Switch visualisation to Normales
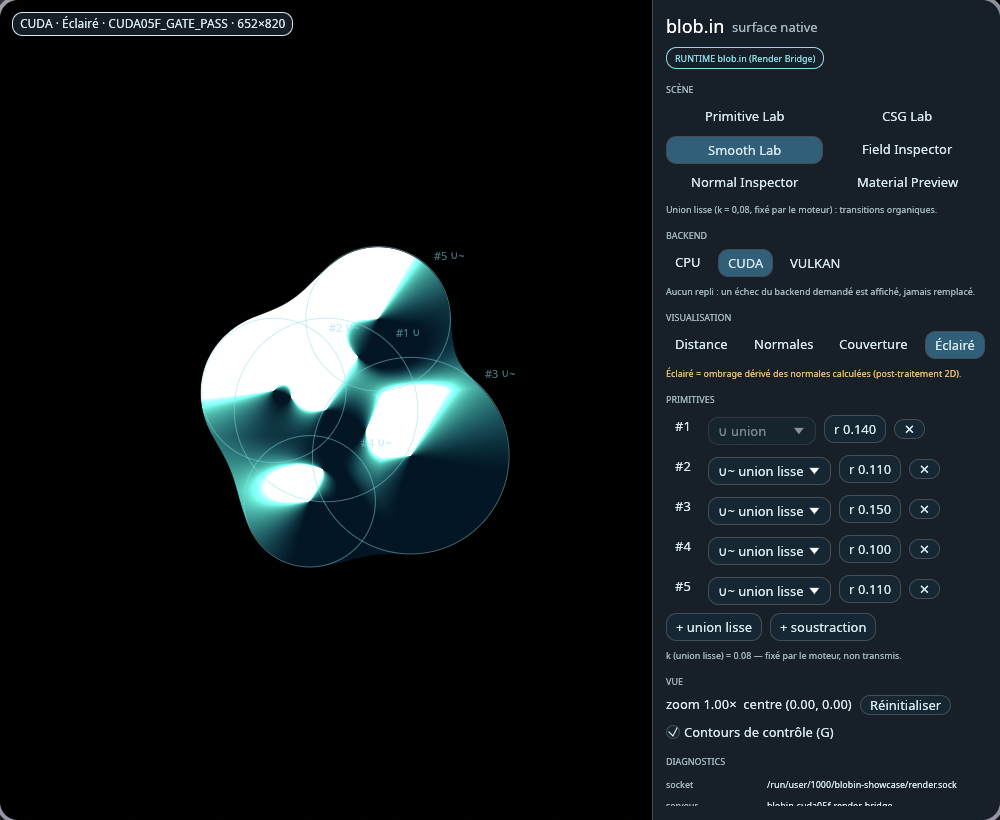 [x=783, y=344]
